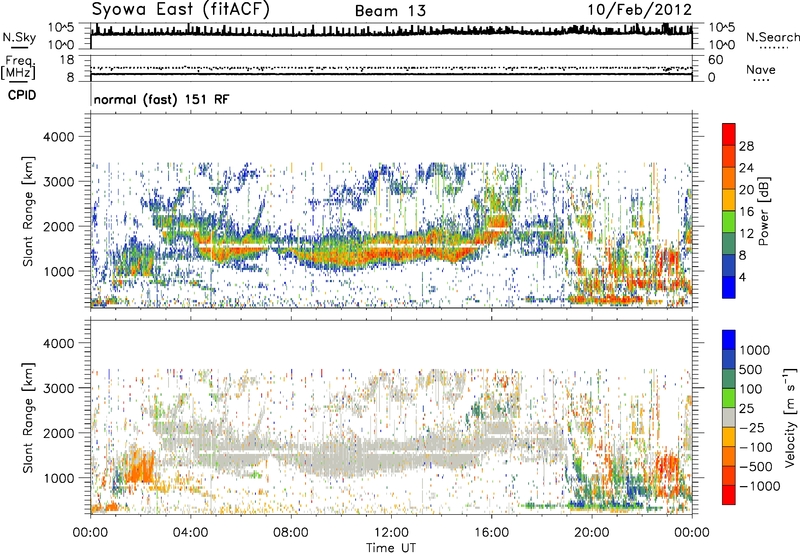Click the date label '10/Feb/2012'

[x=640, y=10]
